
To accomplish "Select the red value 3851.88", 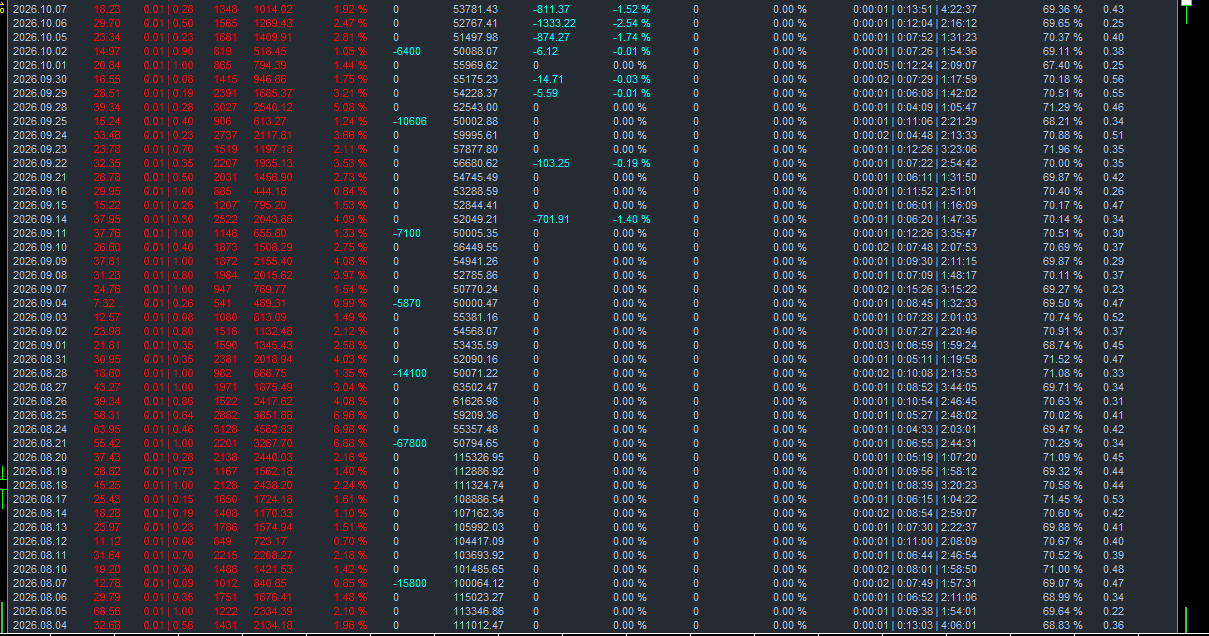I will [x=273, y=415].
